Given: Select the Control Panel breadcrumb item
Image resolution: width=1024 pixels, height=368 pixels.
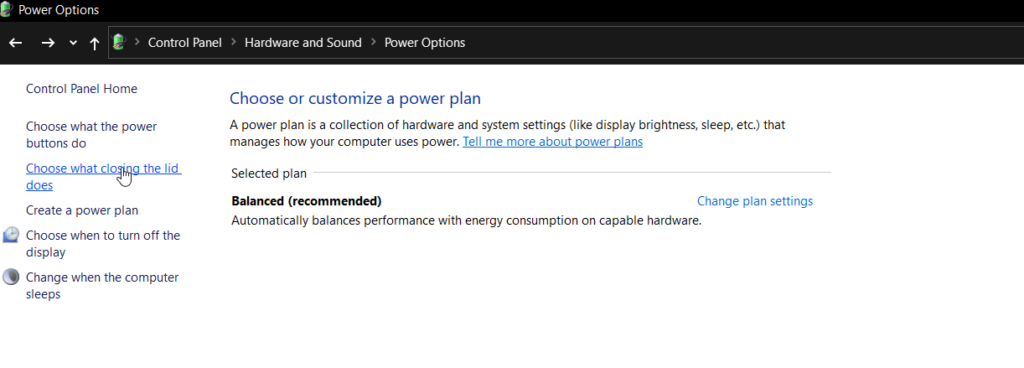Looking at the screenshot, I should pyautogui.click(x=185, y=42).
